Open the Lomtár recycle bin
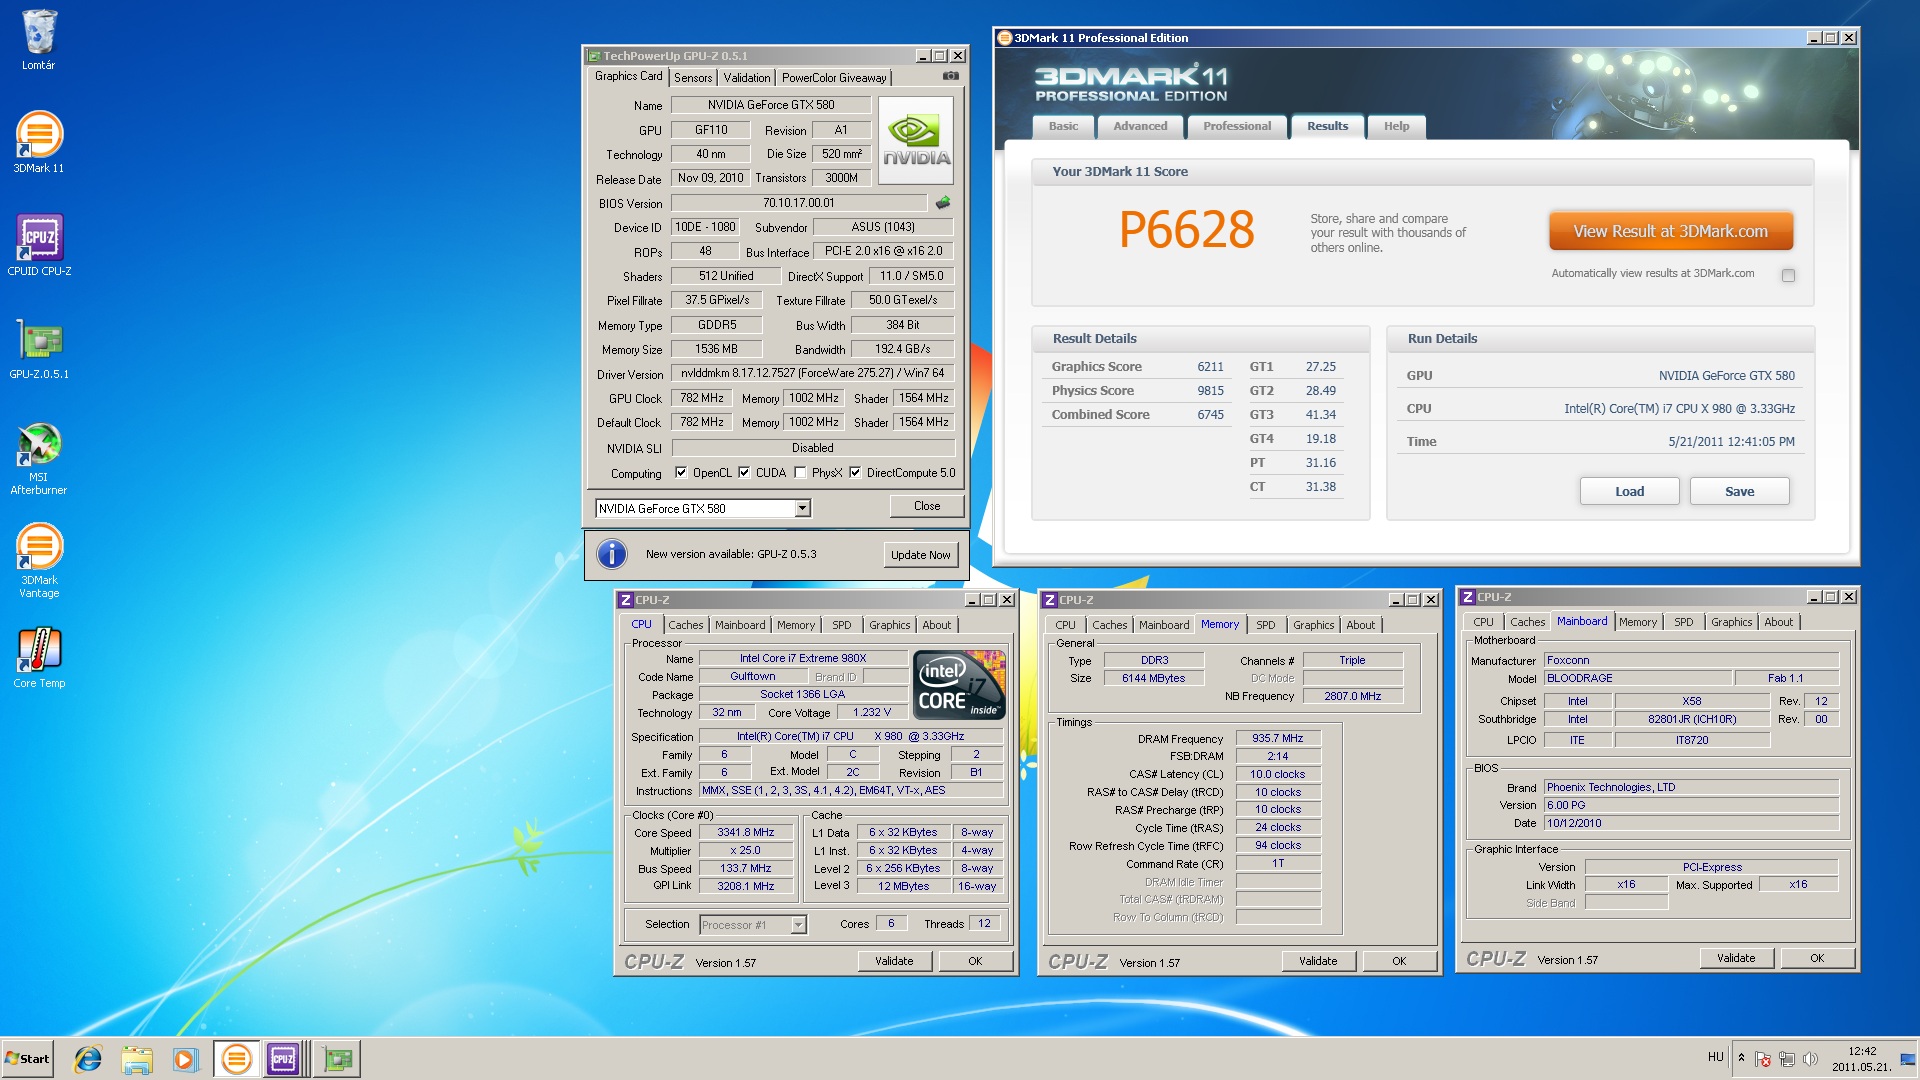Screen dimensions: 1920x1080 39,33
